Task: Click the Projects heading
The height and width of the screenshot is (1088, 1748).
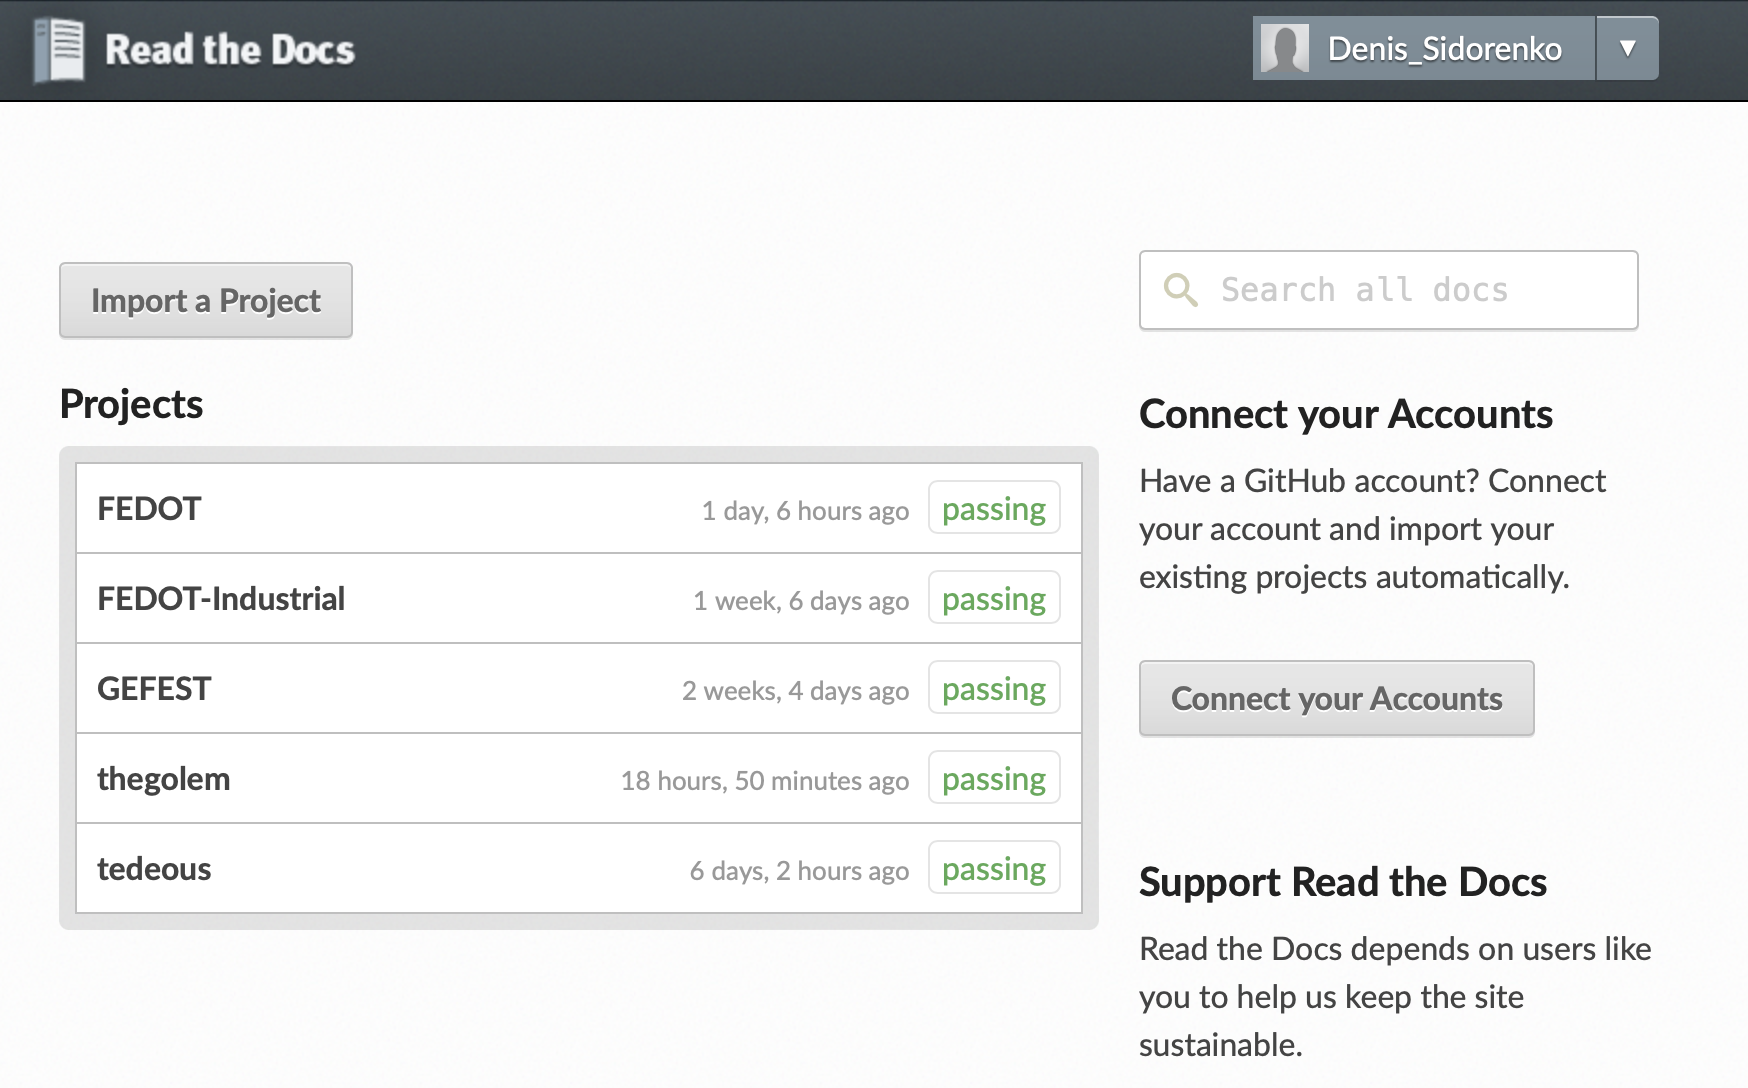Action: pyautogui.click(x=131, y=404)
